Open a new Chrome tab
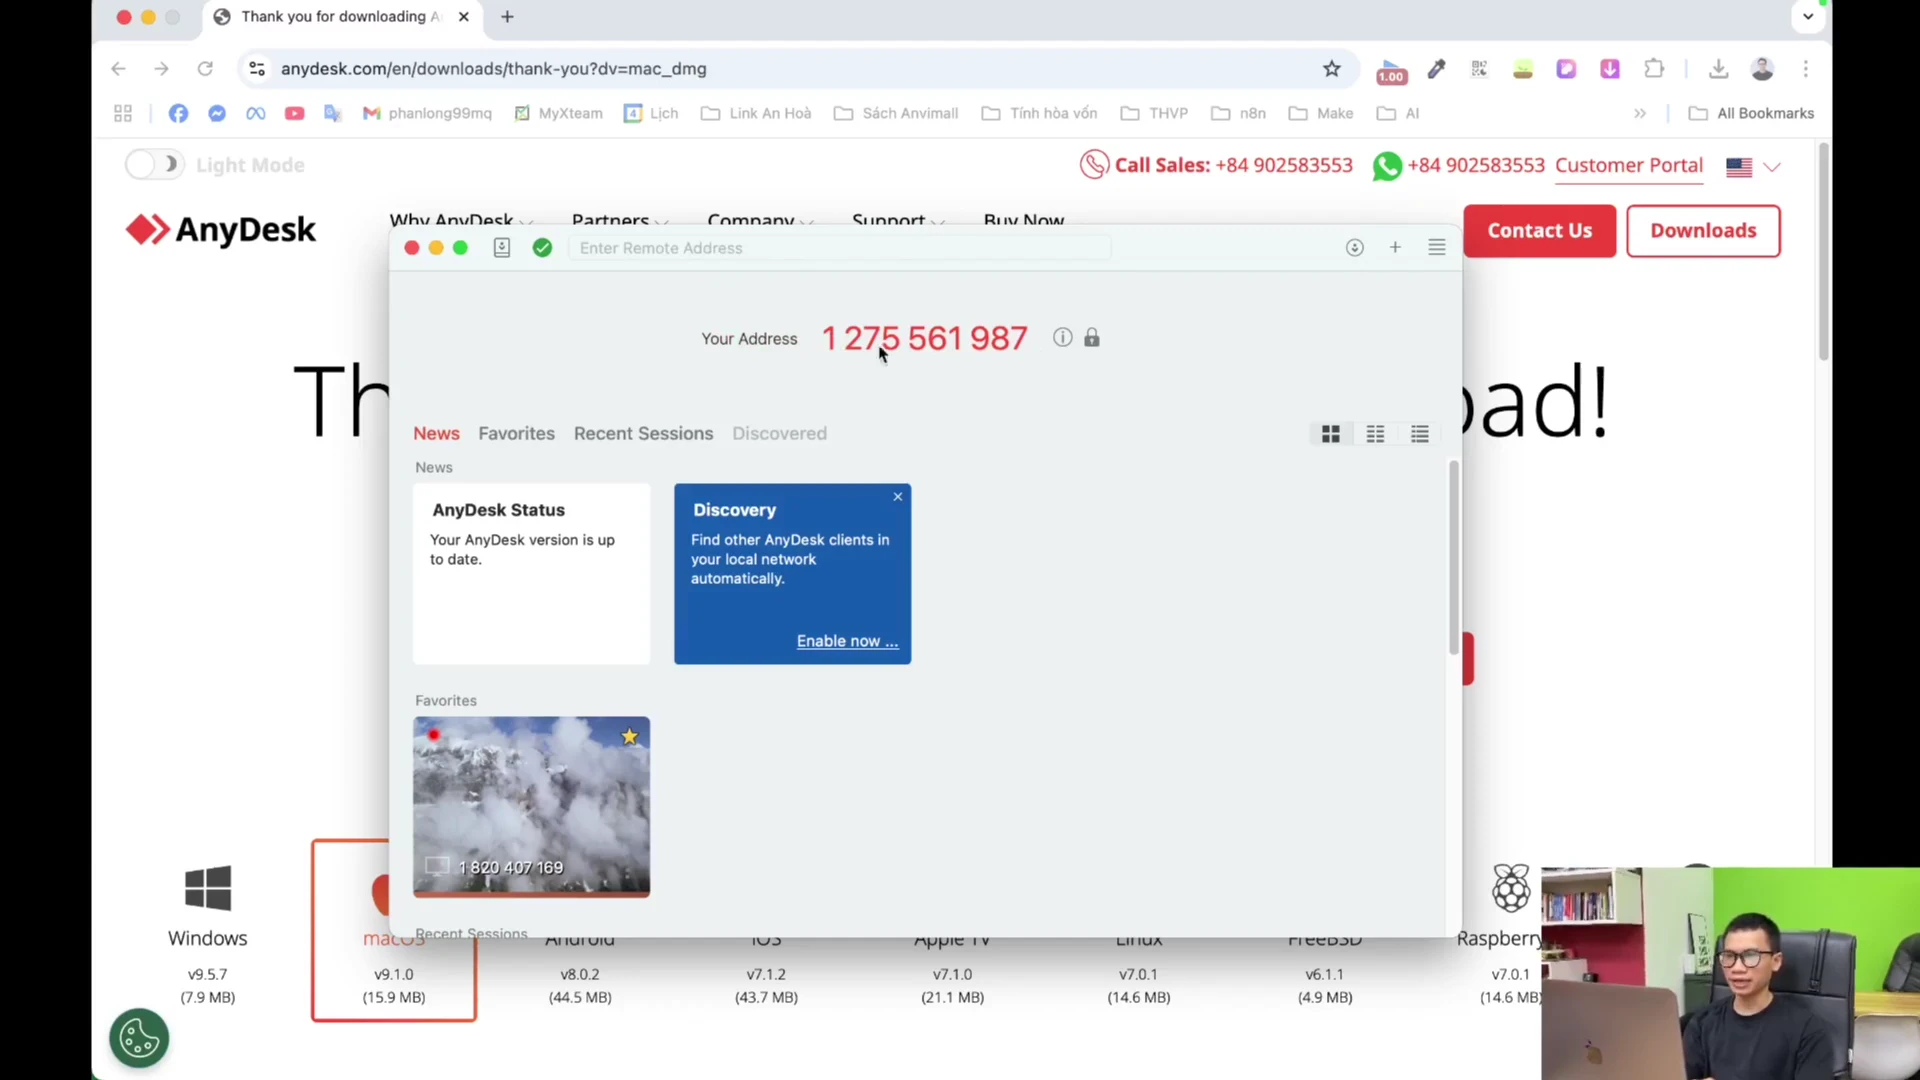1920x1080 pixels. click(x=507, y=16)
